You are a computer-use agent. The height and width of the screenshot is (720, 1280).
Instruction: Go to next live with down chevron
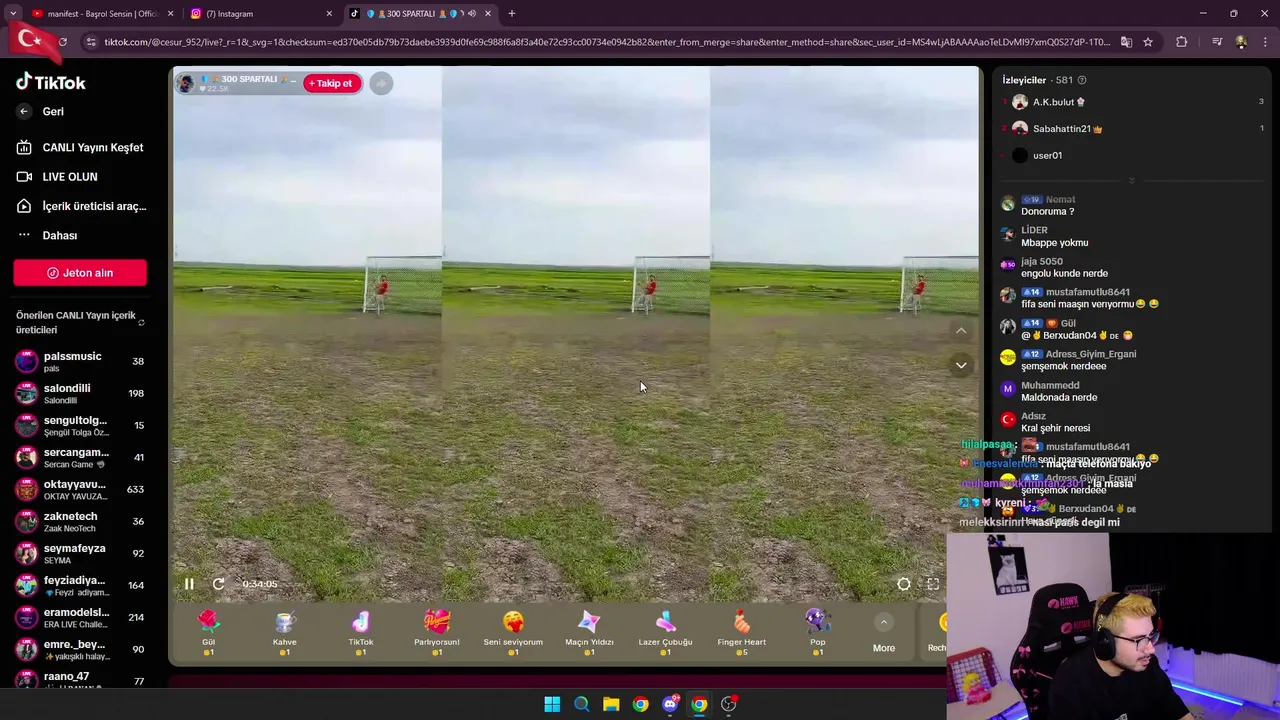pyautogui.click(x=961, y=365)
